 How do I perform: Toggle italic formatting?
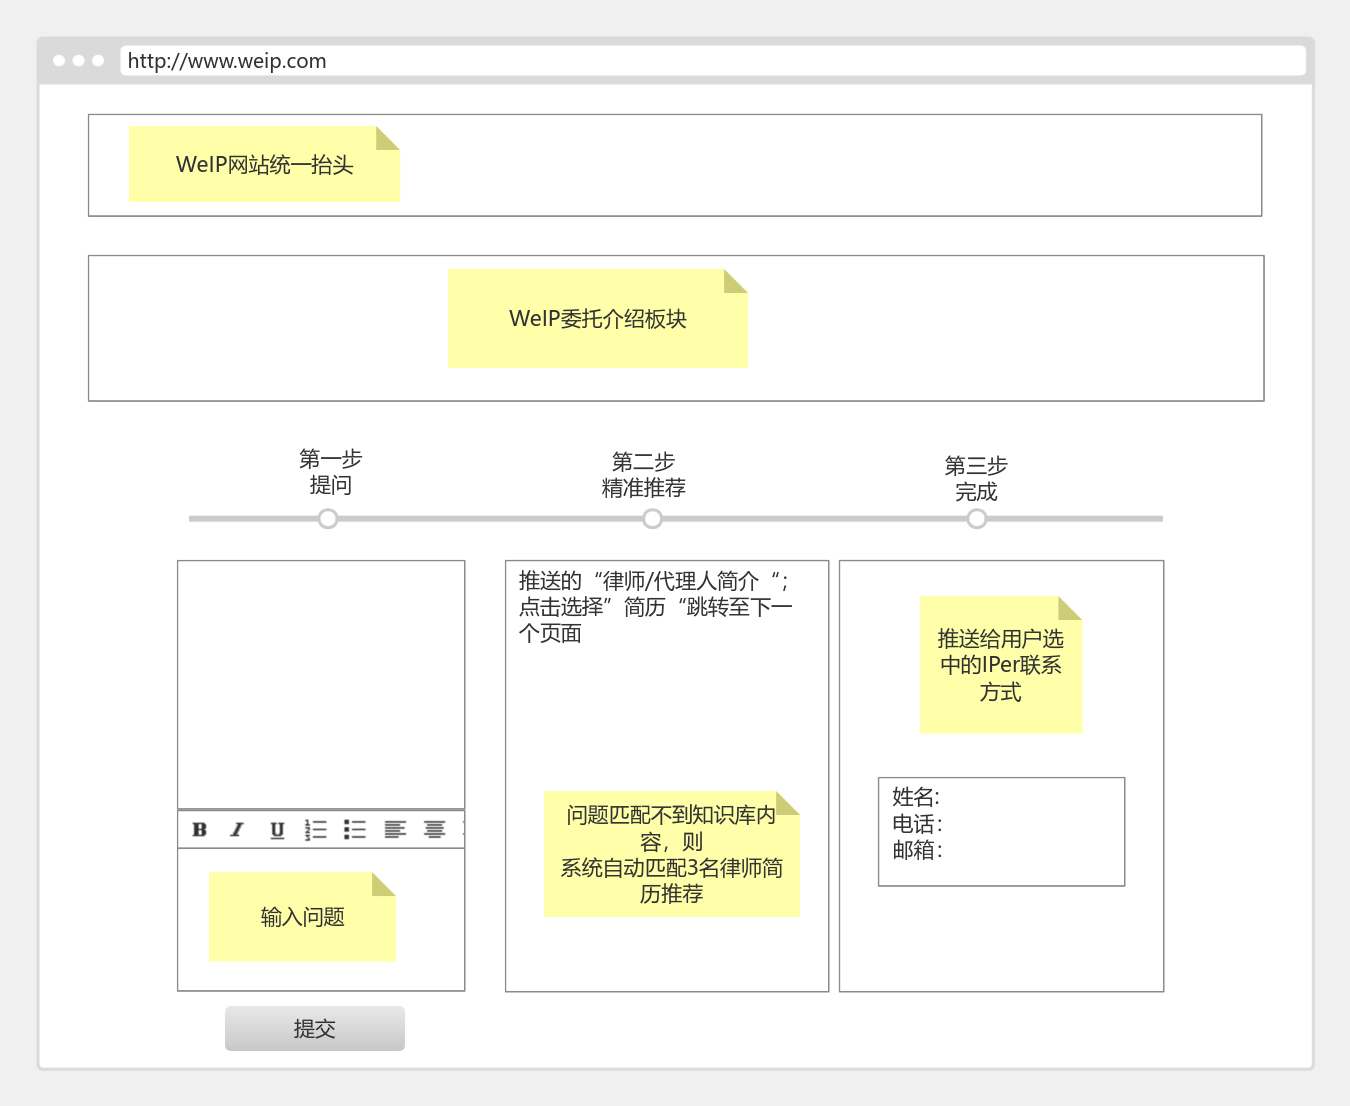(237, 828)
